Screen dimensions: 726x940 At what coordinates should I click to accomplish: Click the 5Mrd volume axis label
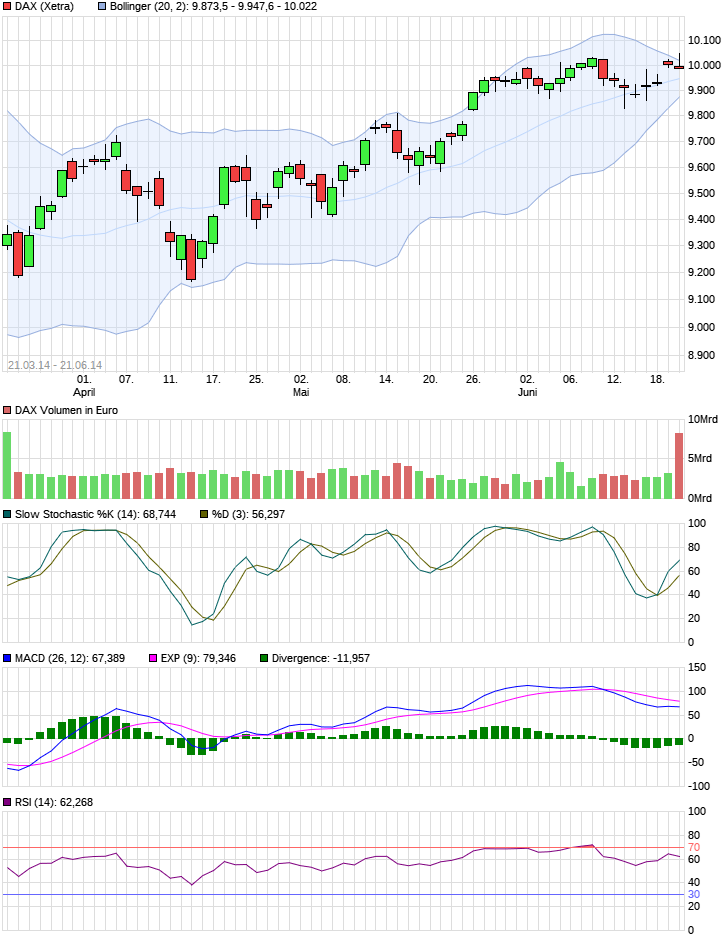[x=700, y=459]
